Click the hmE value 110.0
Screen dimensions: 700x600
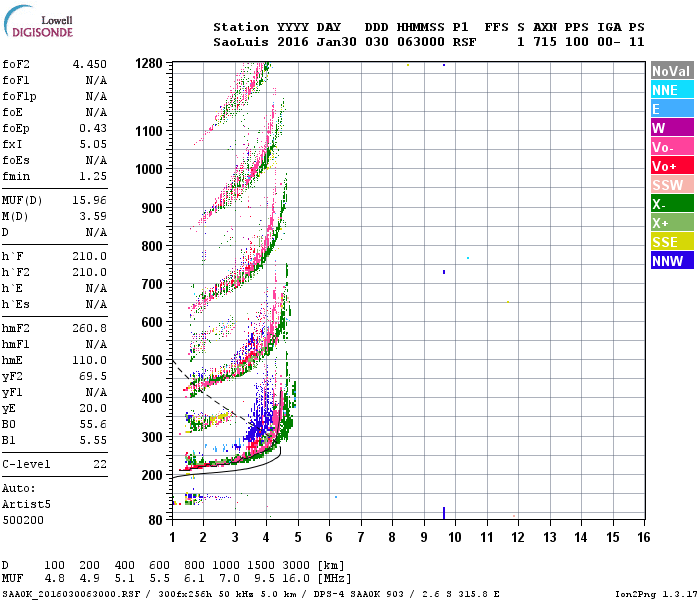[90, 360]
